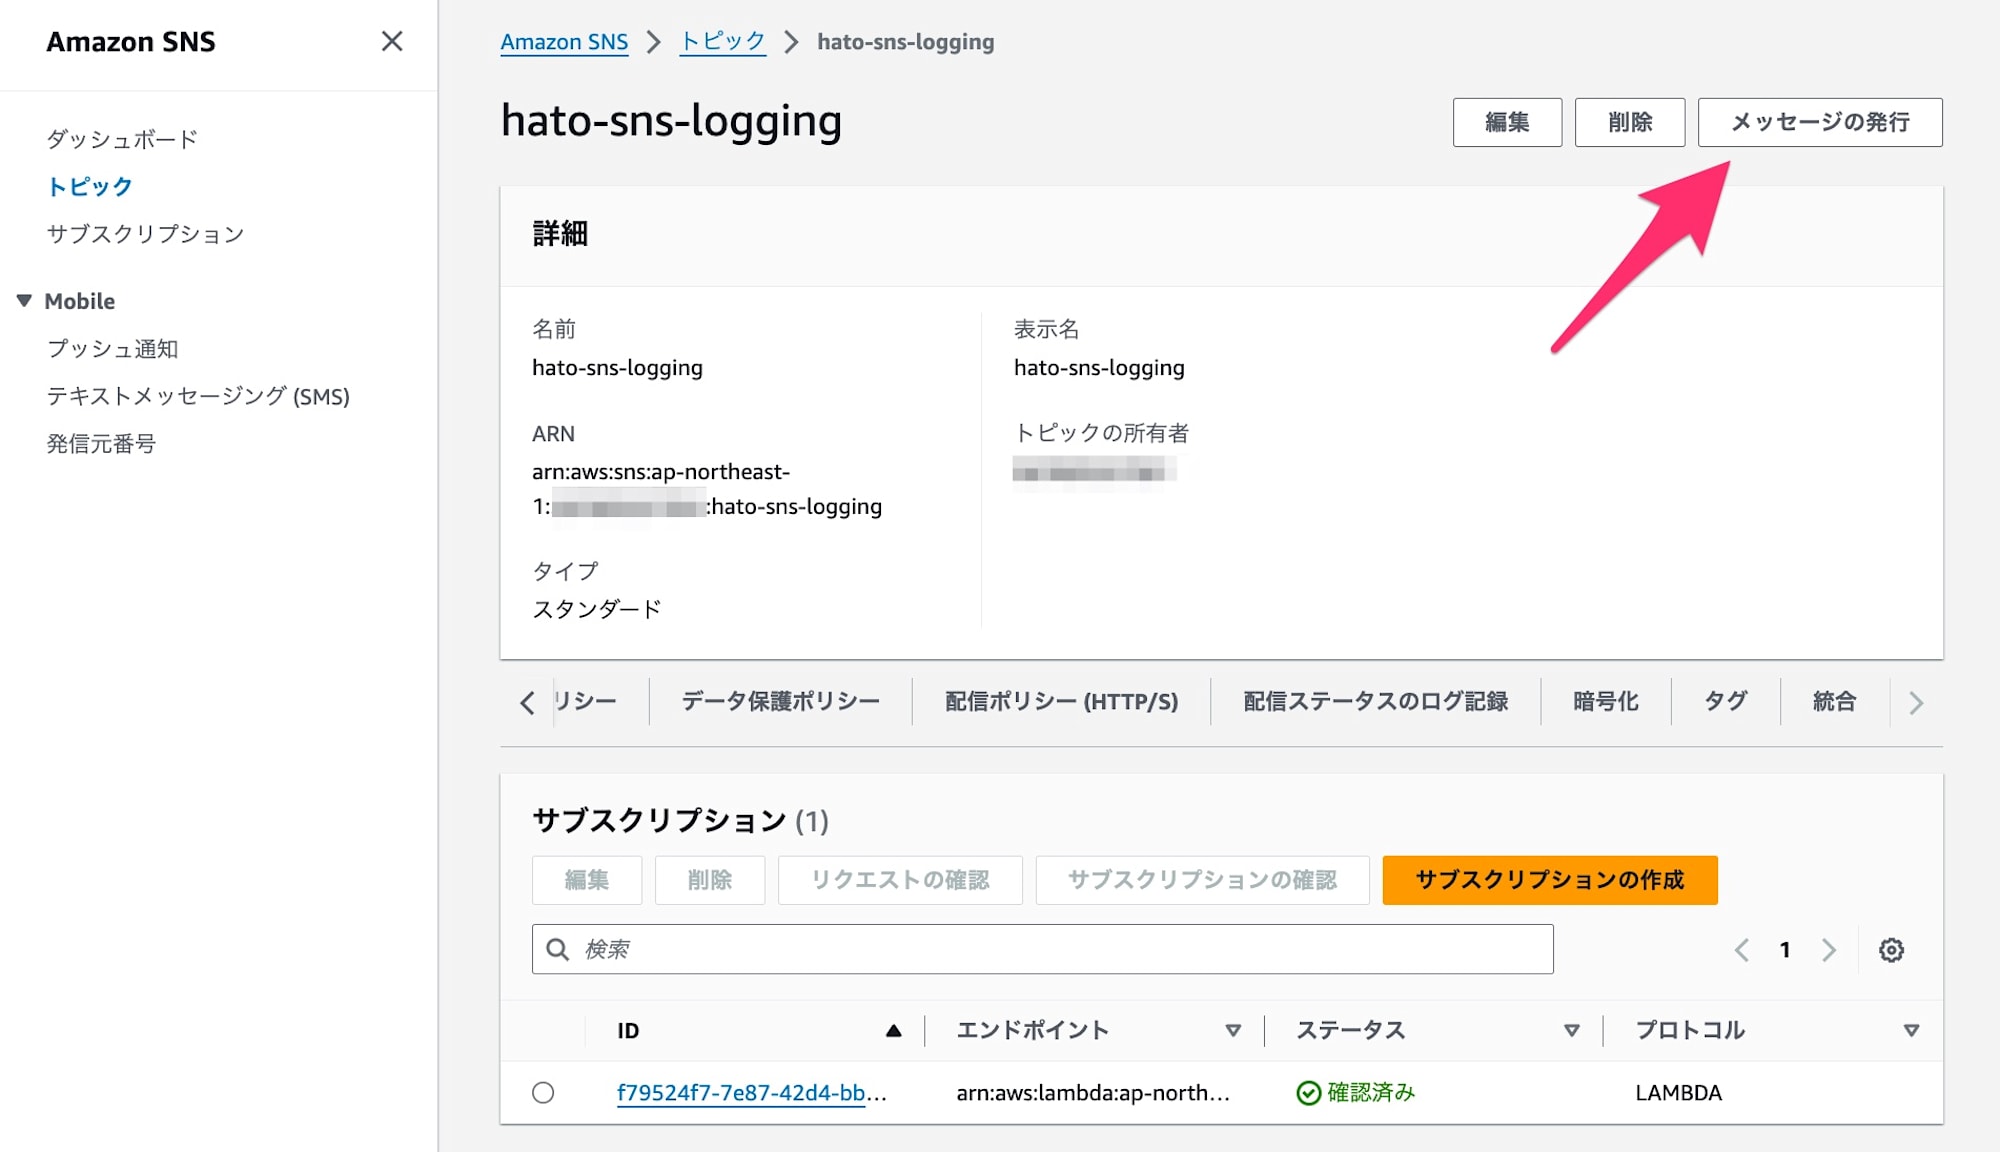Viewport: 2000px width, 1152px height.
Task: Open the 削除 dialog for the topic
Action: (x=1628, y=122)
